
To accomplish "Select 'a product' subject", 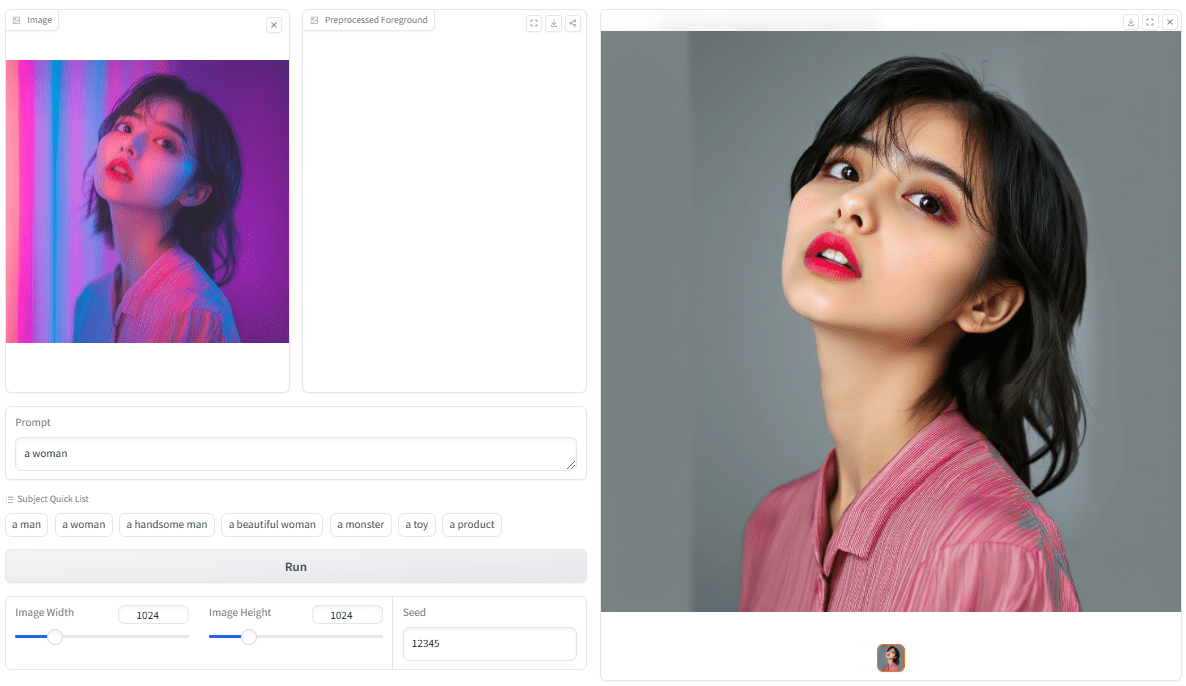I will (472, 525).
